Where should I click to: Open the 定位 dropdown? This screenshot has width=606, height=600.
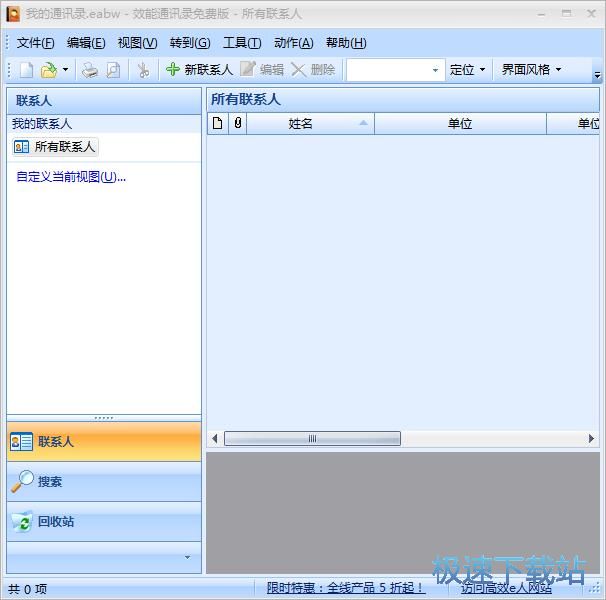coord(467,70)
